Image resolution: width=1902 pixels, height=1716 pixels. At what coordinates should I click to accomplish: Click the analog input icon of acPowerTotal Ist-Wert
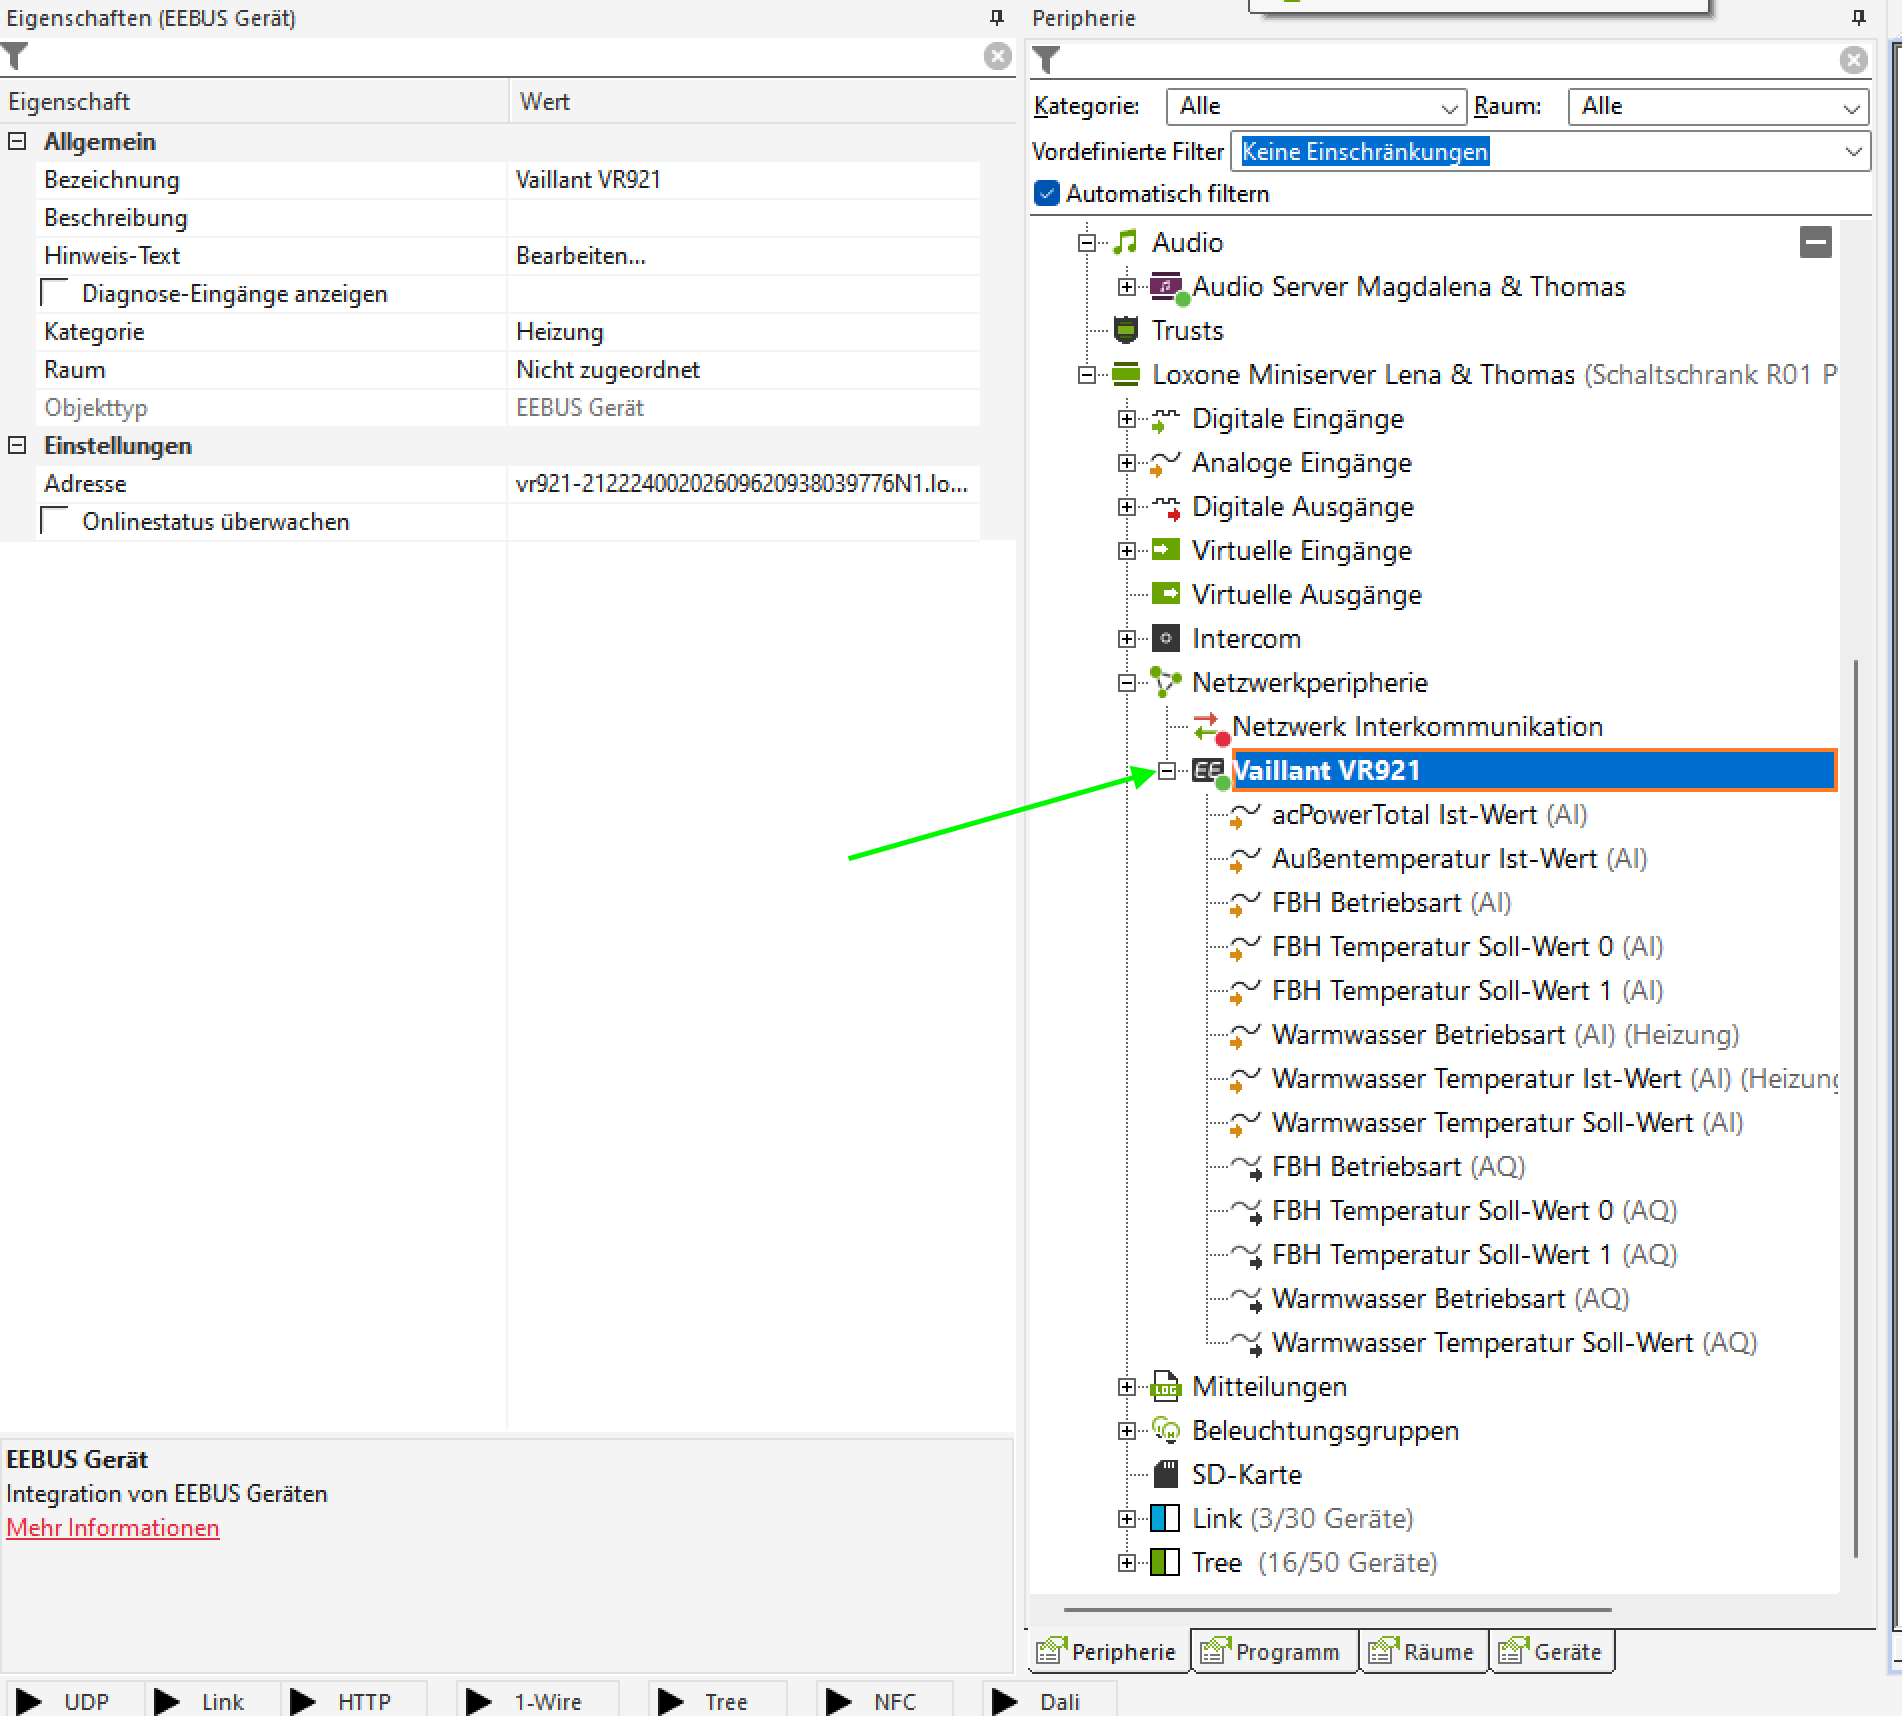1244,816
